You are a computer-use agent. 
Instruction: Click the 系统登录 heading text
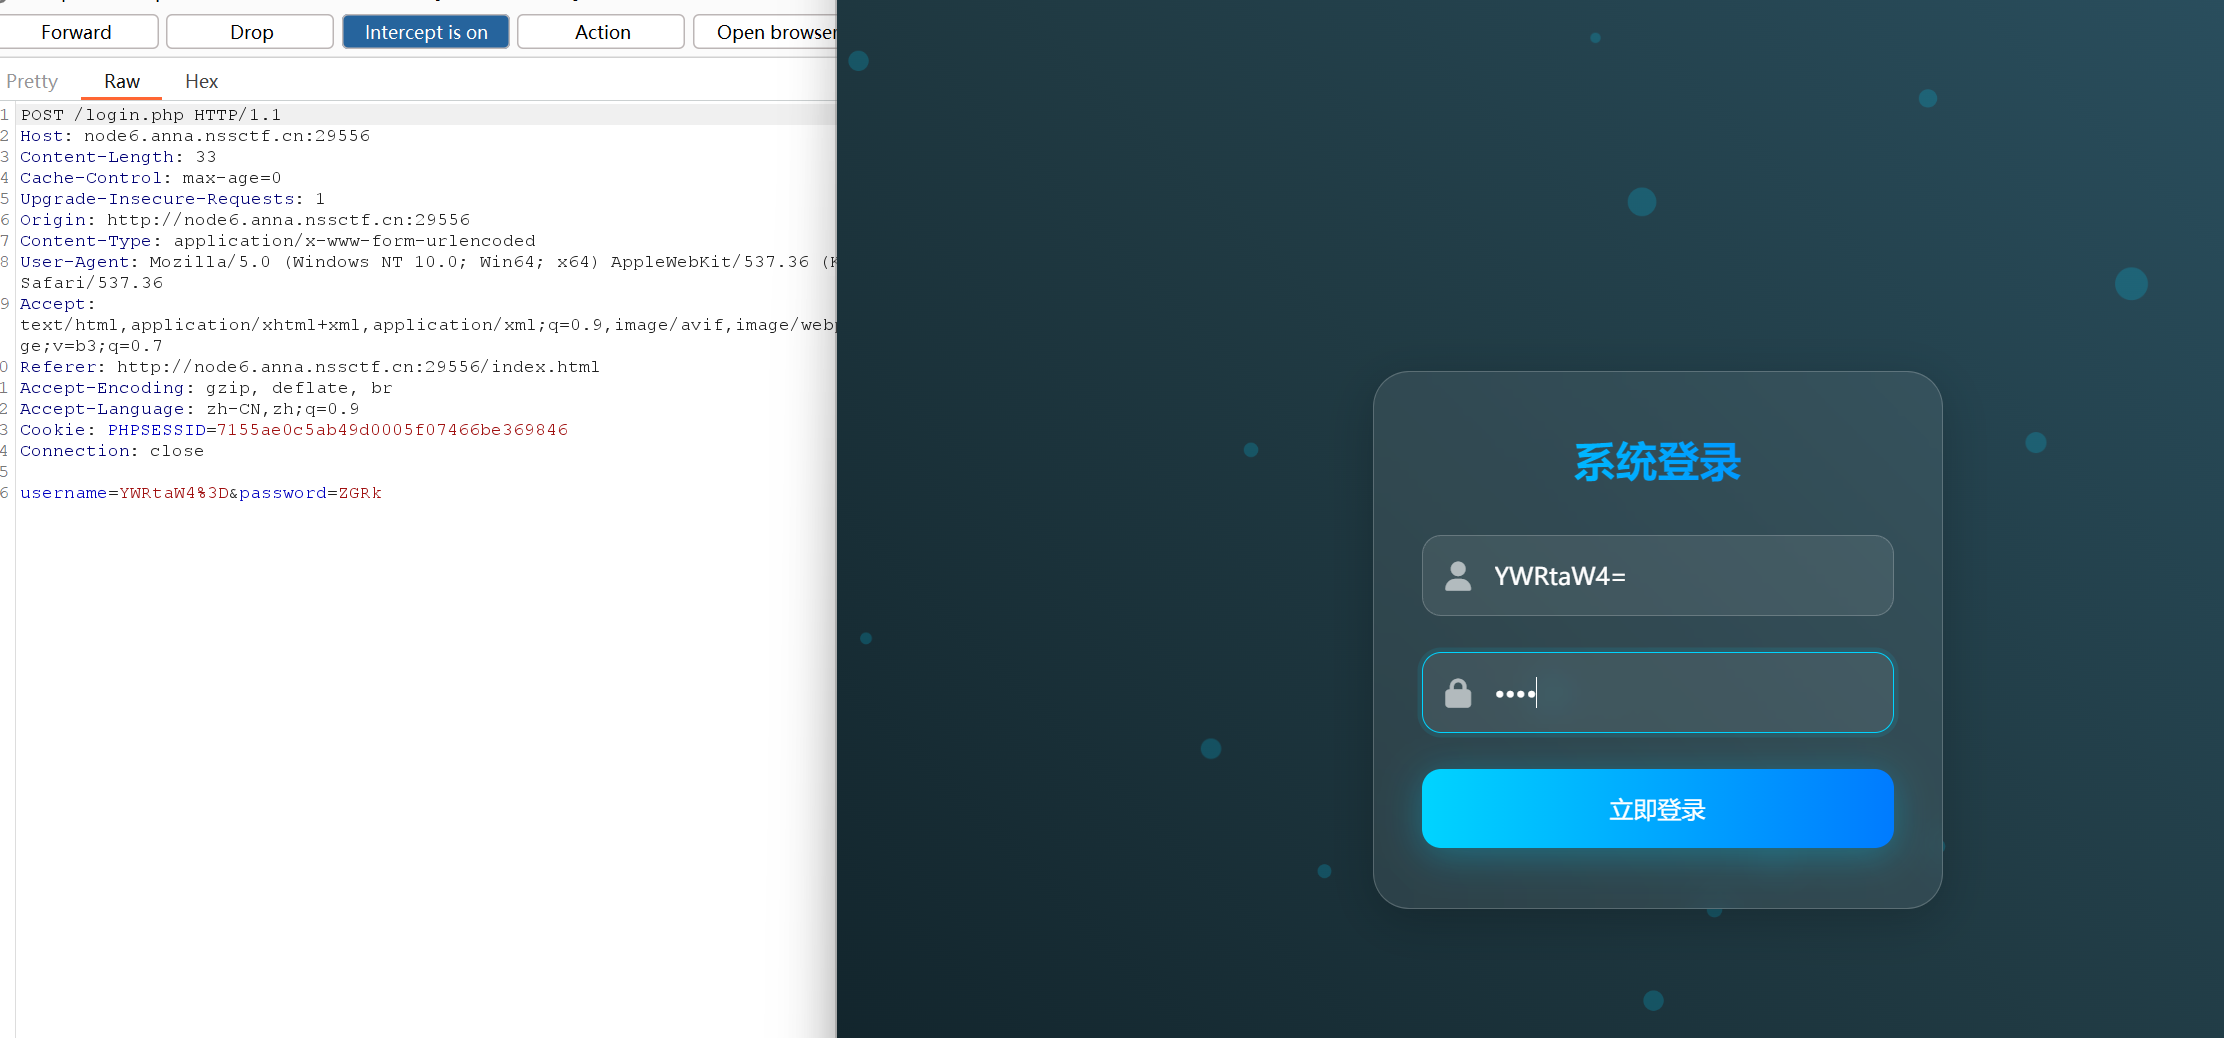tap(1657, 462)
